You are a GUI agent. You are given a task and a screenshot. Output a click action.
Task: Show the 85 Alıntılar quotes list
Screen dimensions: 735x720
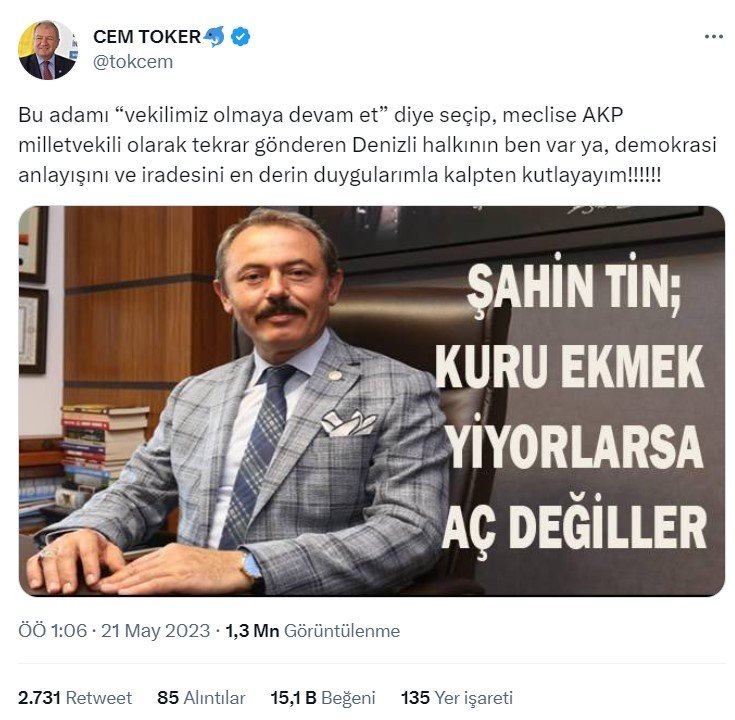tap(202, 698)
